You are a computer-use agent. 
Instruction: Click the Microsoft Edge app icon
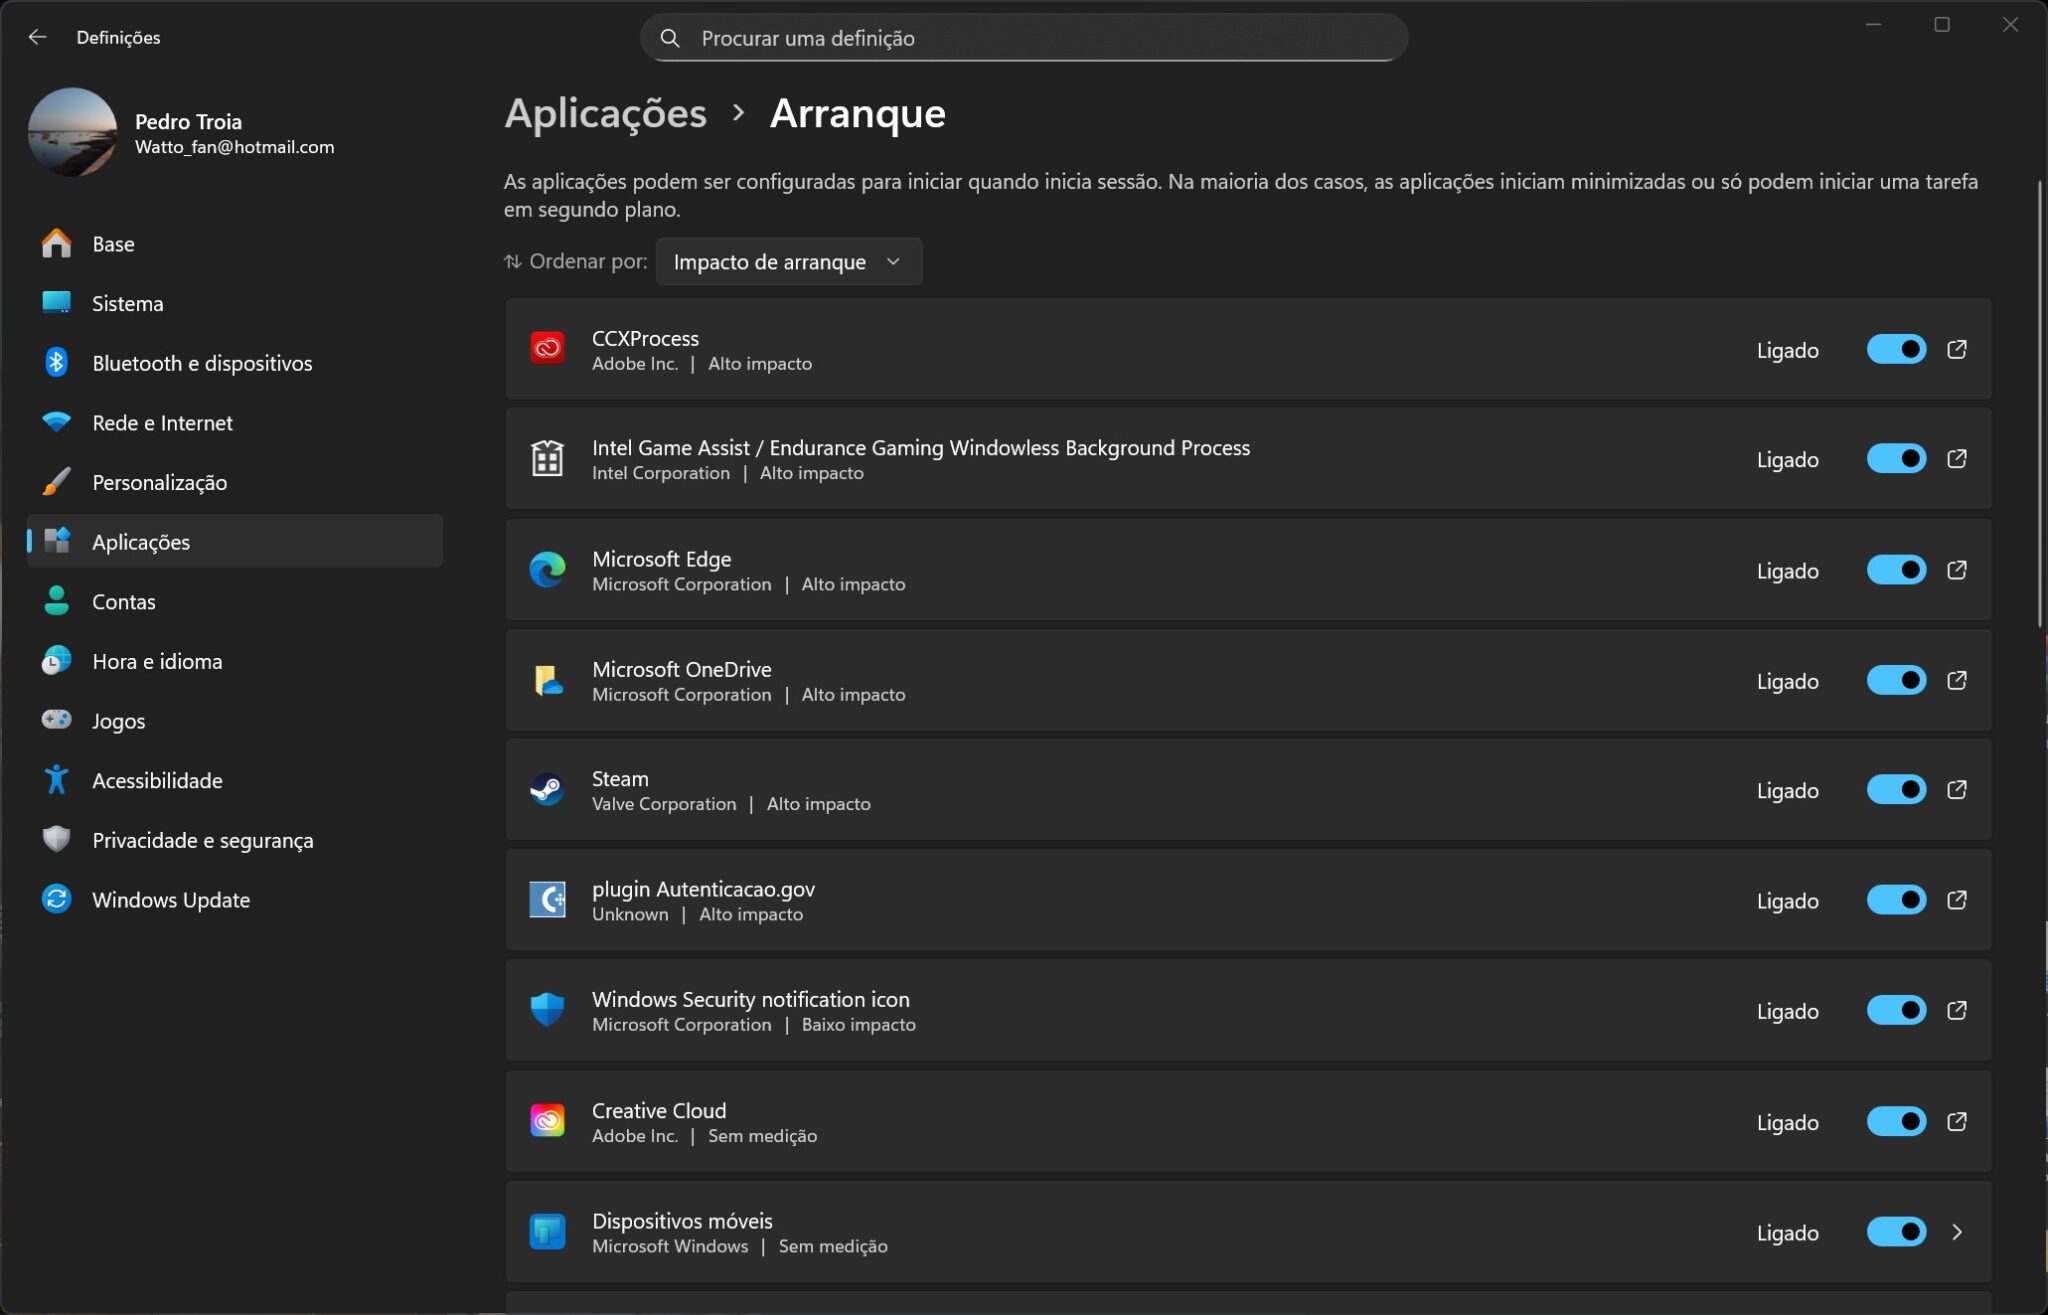pyautogui.click(x=547, y=570)
